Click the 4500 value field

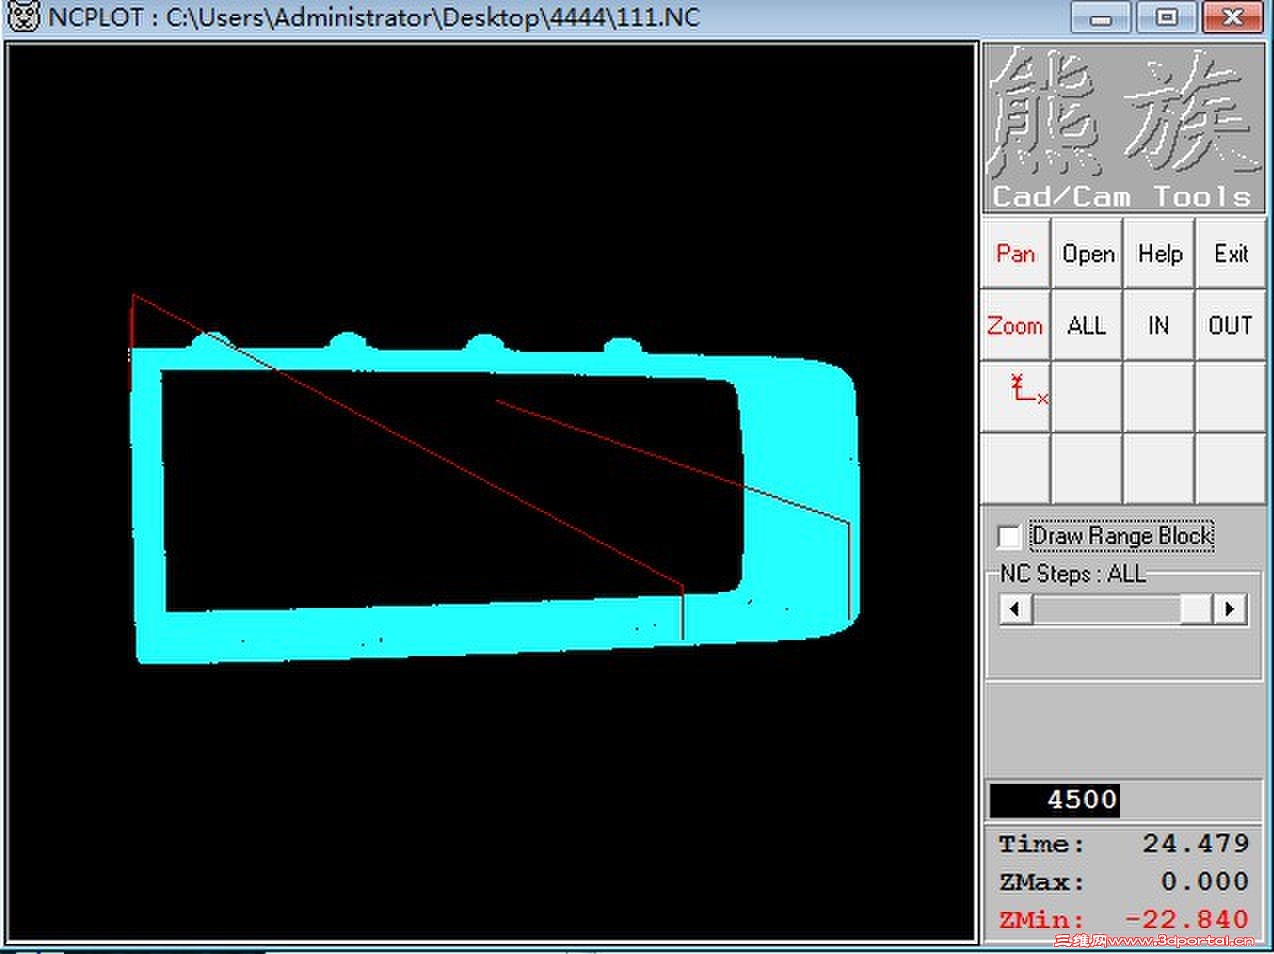click(1055, 800)
